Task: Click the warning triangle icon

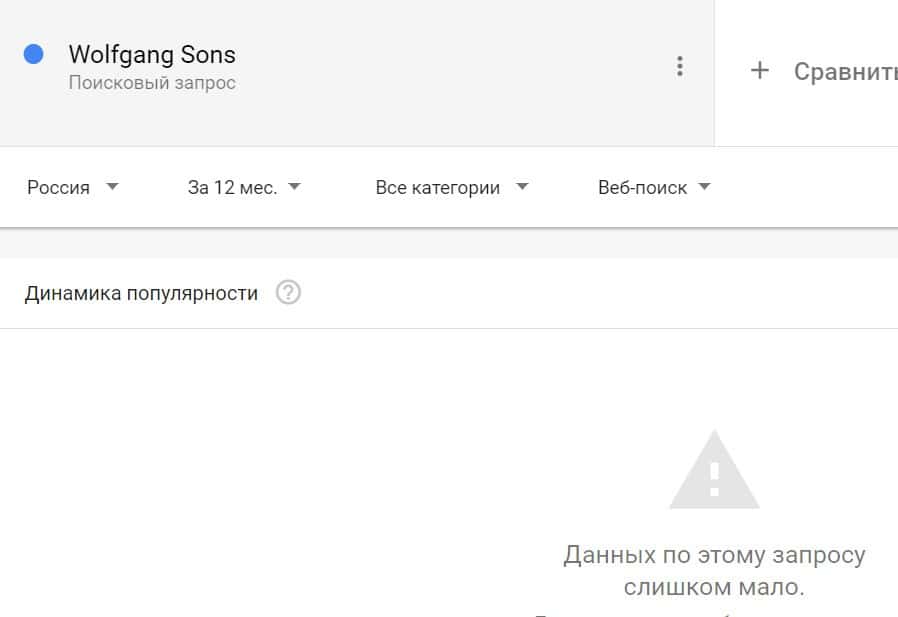Action: (713, 471)
